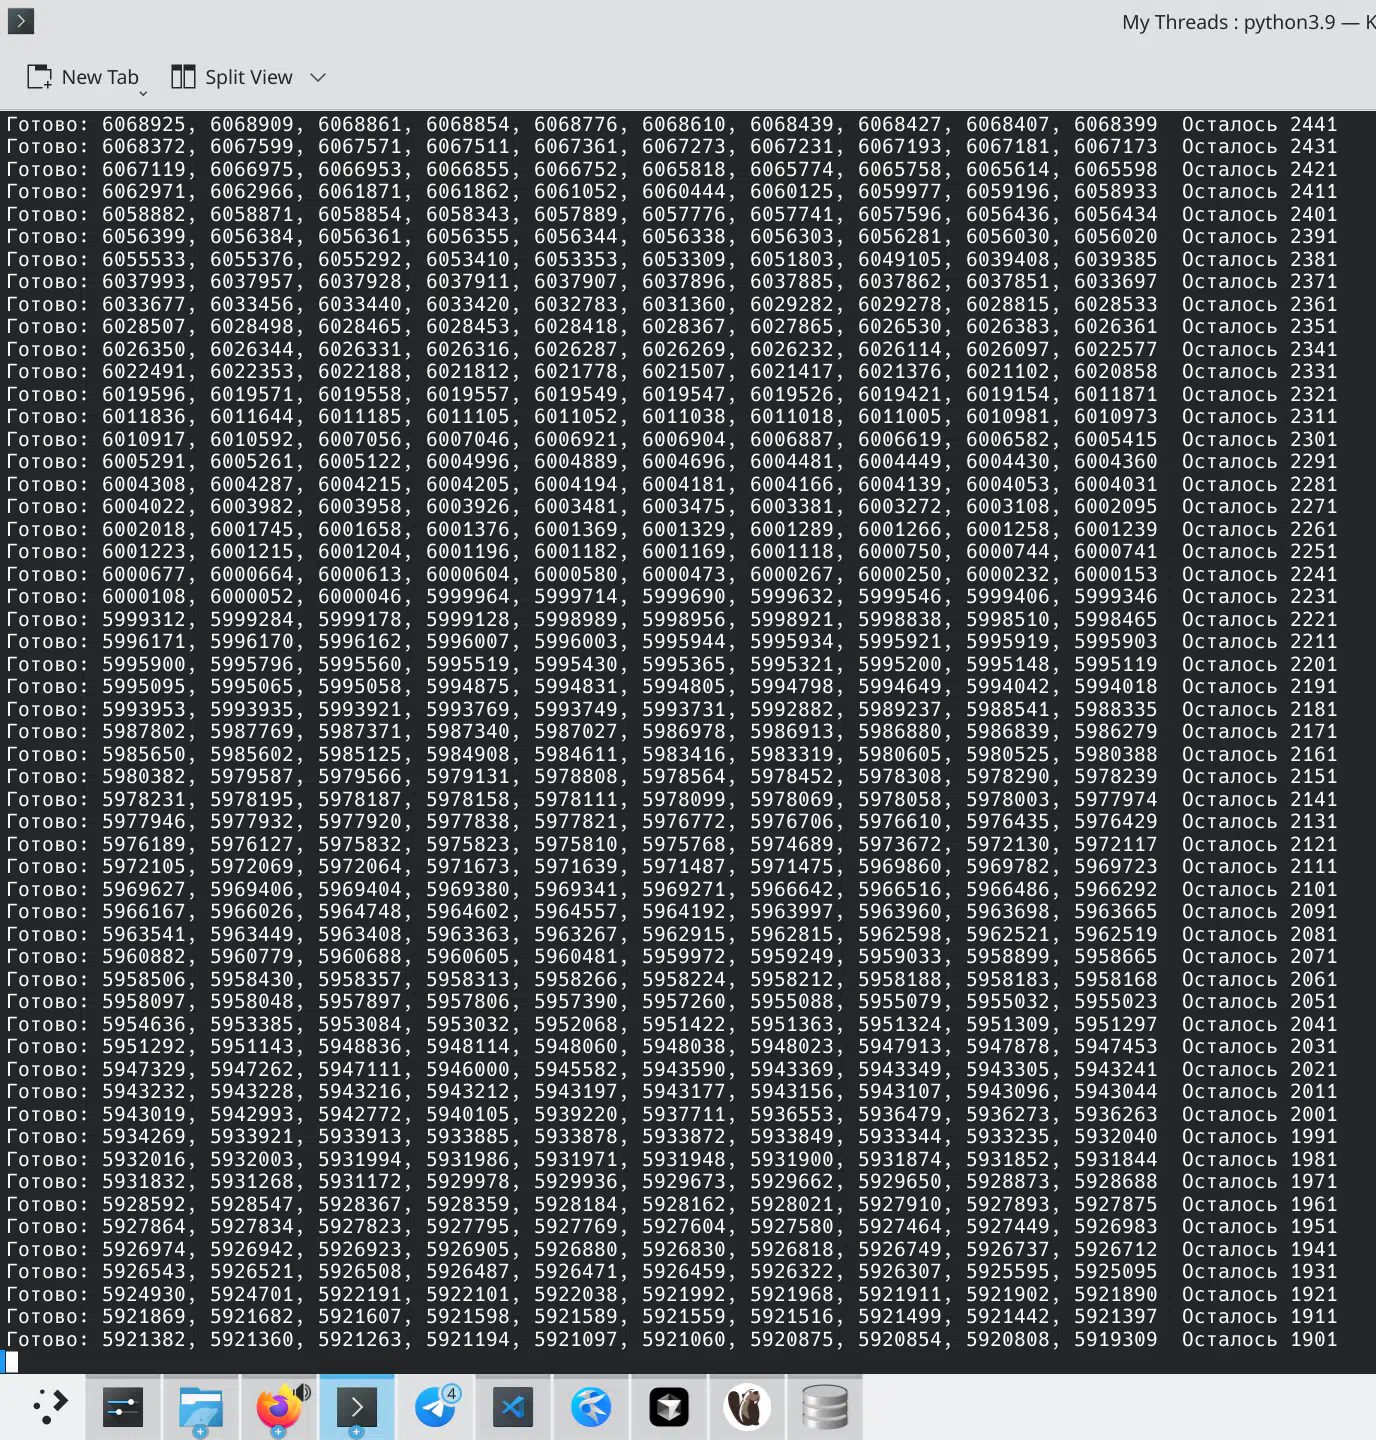The image size is (1376, 1440).
Task: Select the number 6067119
Action: tap(144, 169)
